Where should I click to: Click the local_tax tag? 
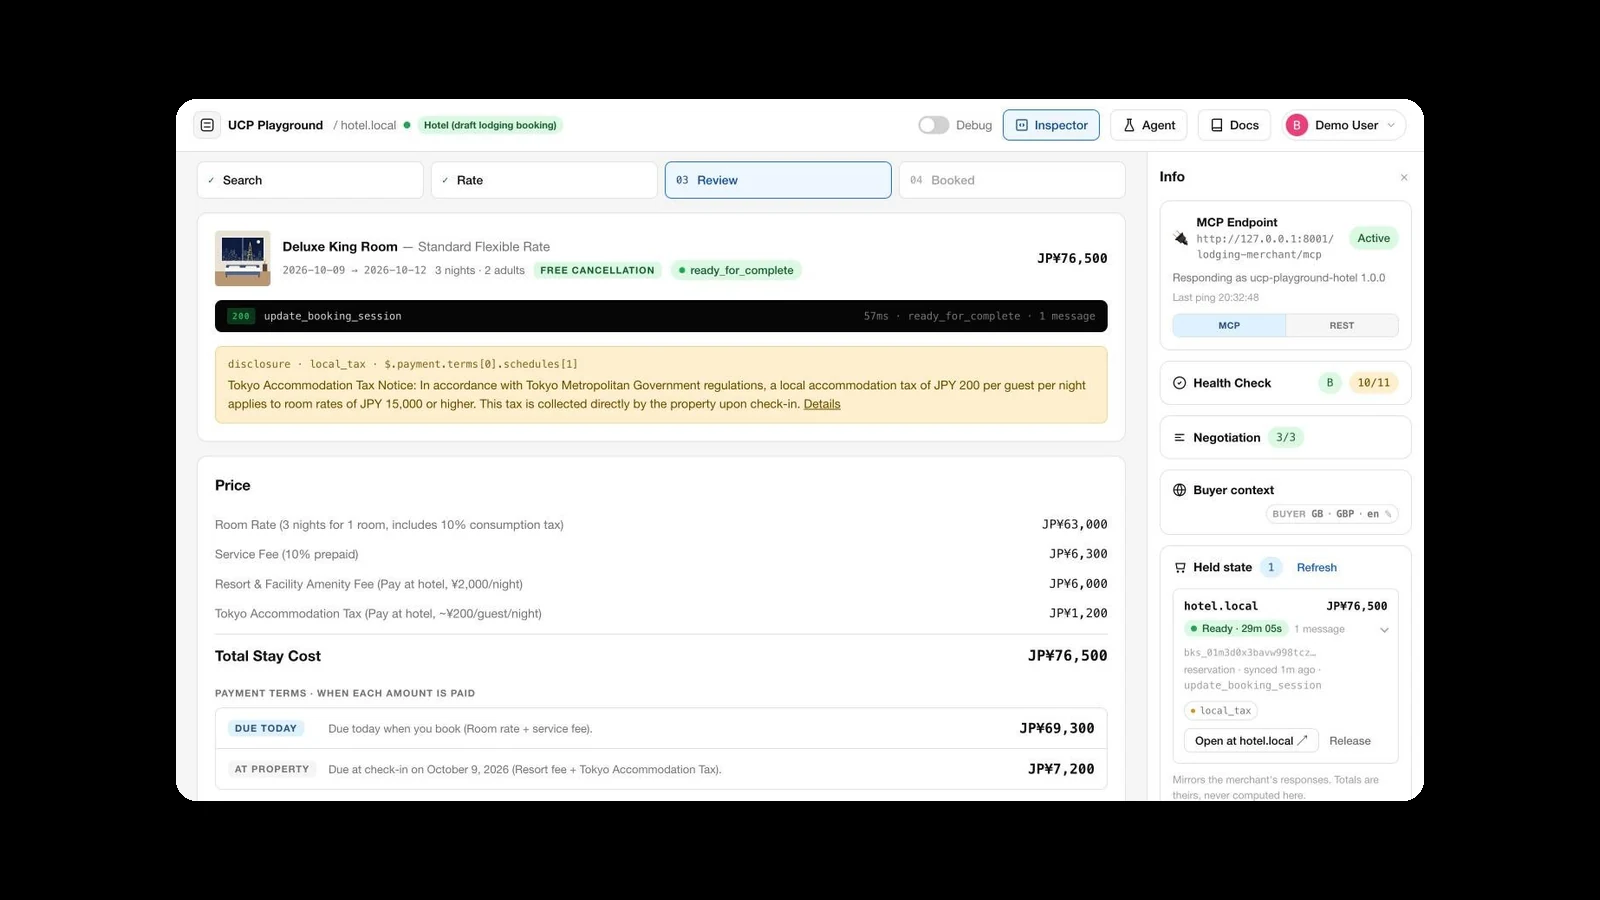pyautogui.click(x=1220, y=711)
